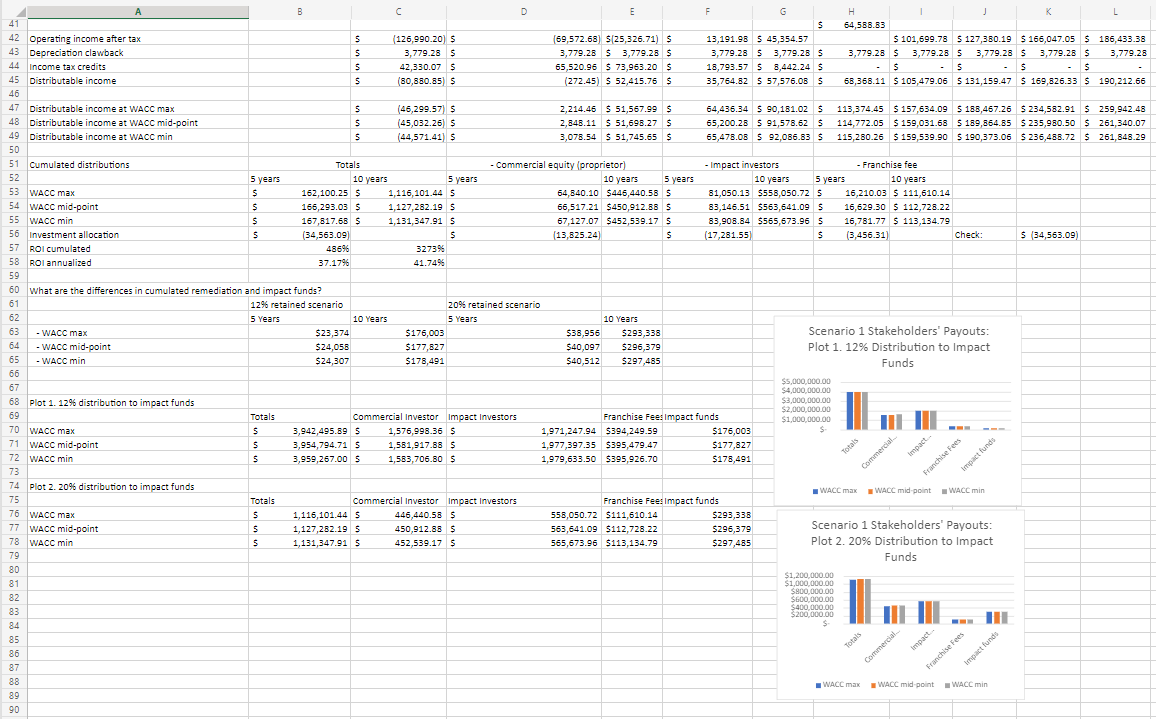Image resolution: width=1156 pixels, height=719 pixels.
Task: Select the Check: label cell
Action: pos(984,235)
